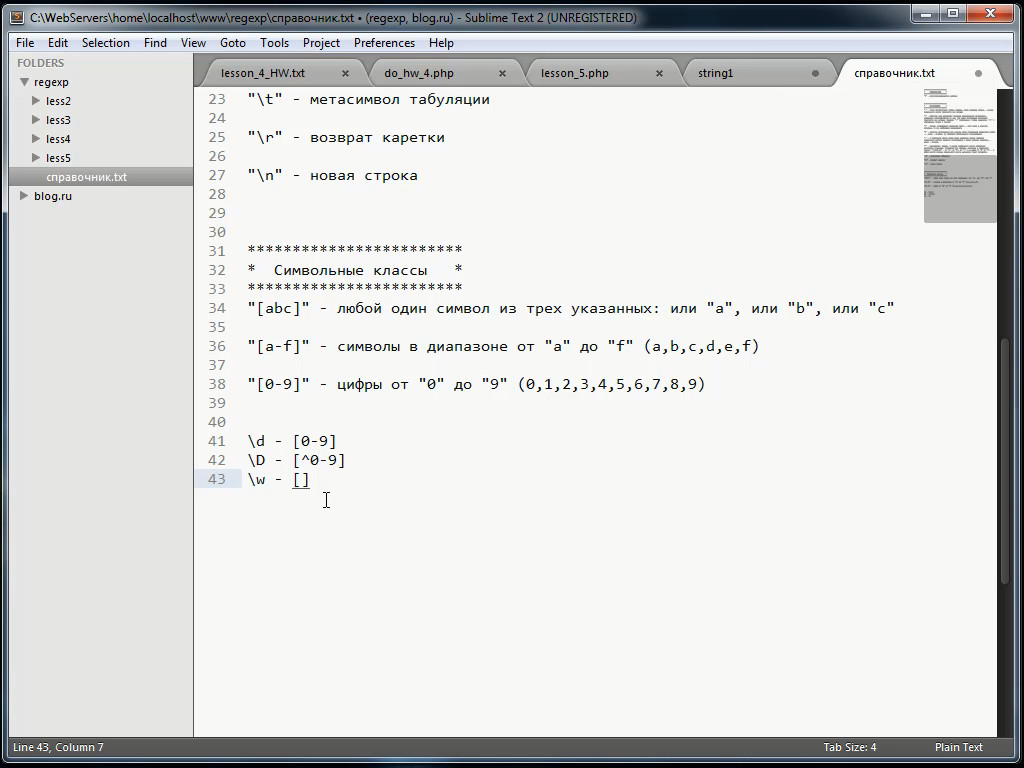Click the FOLDERS sidebar heading
1024x768 pixels.
(40, 63)
